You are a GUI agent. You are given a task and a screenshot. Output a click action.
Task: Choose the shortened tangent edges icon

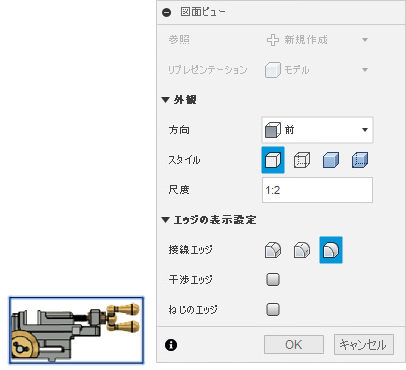tap(302, 250)
